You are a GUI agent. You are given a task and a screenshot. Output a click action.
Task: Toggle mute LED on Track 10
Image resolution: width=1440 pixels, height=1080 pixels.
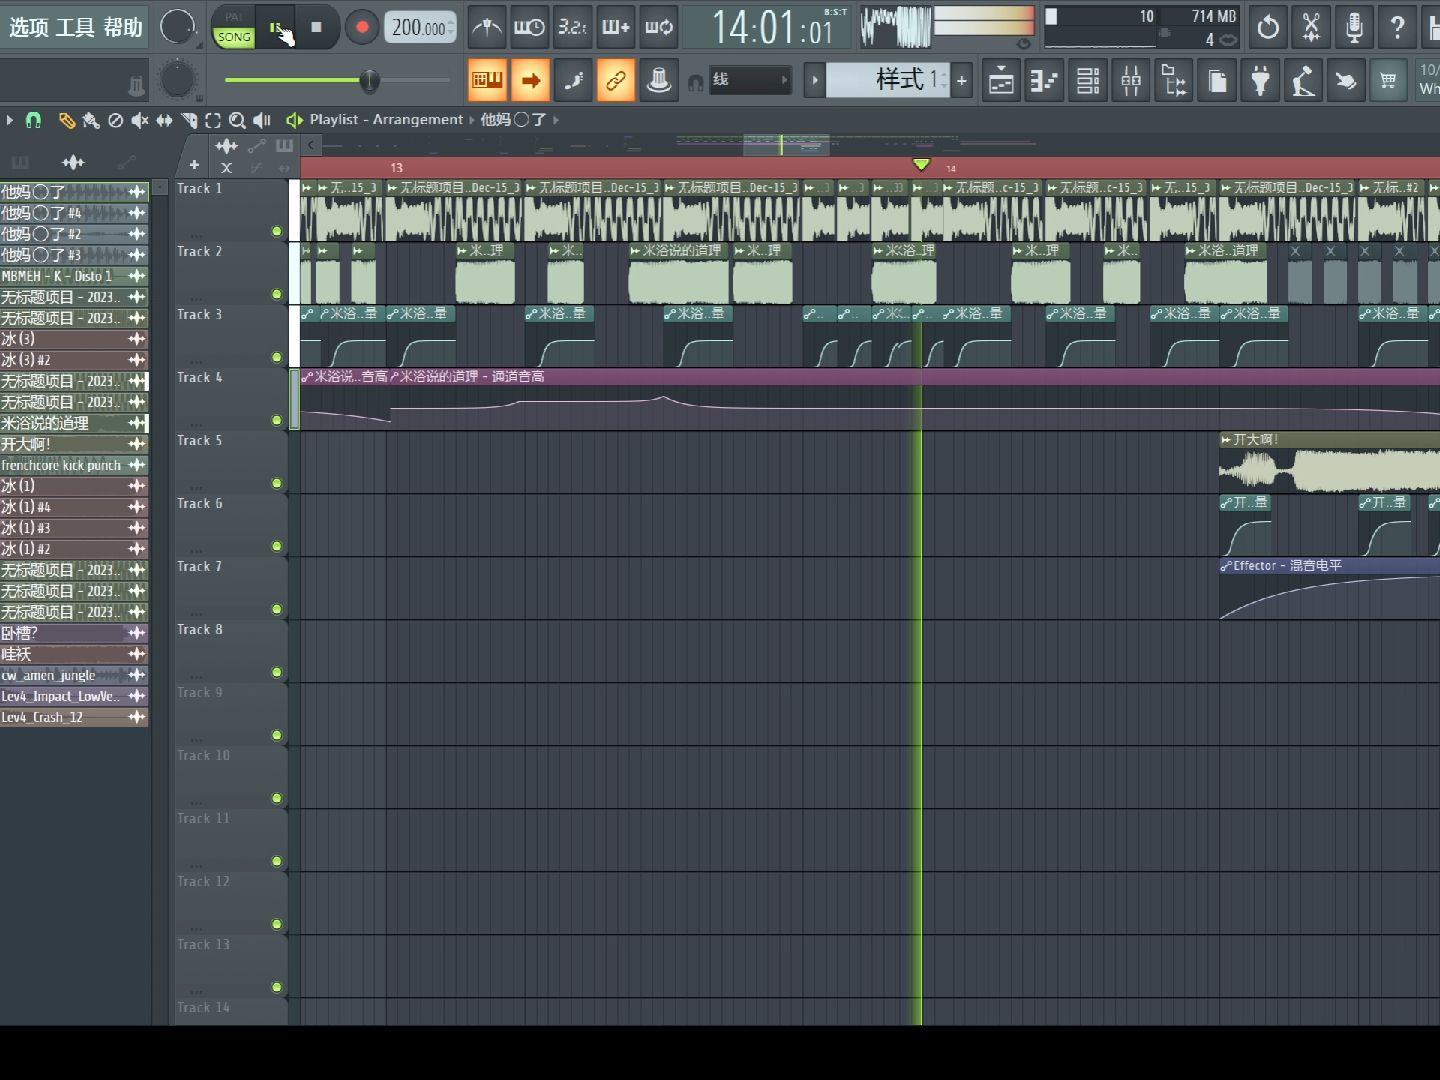point(277,798)
